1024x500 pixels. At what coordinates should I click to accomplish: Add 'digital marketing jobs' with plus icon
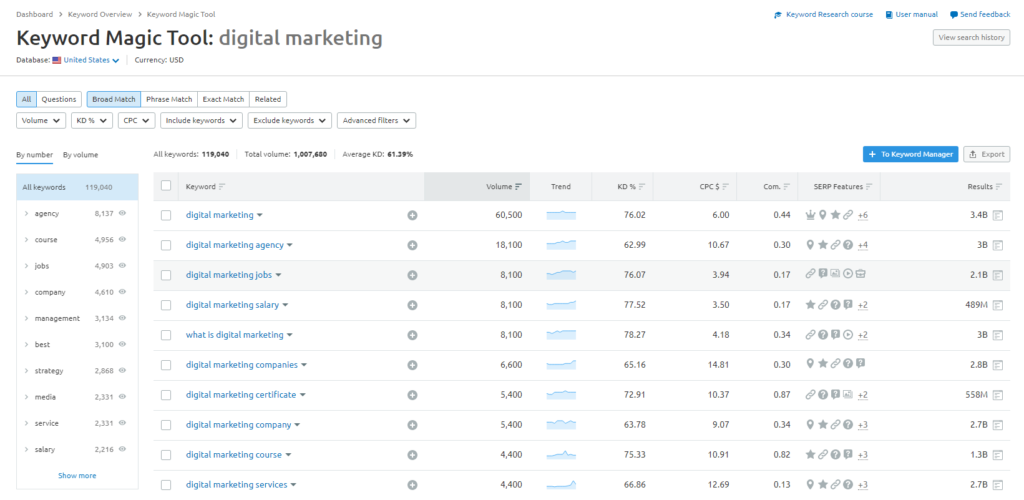coord(412,275)
